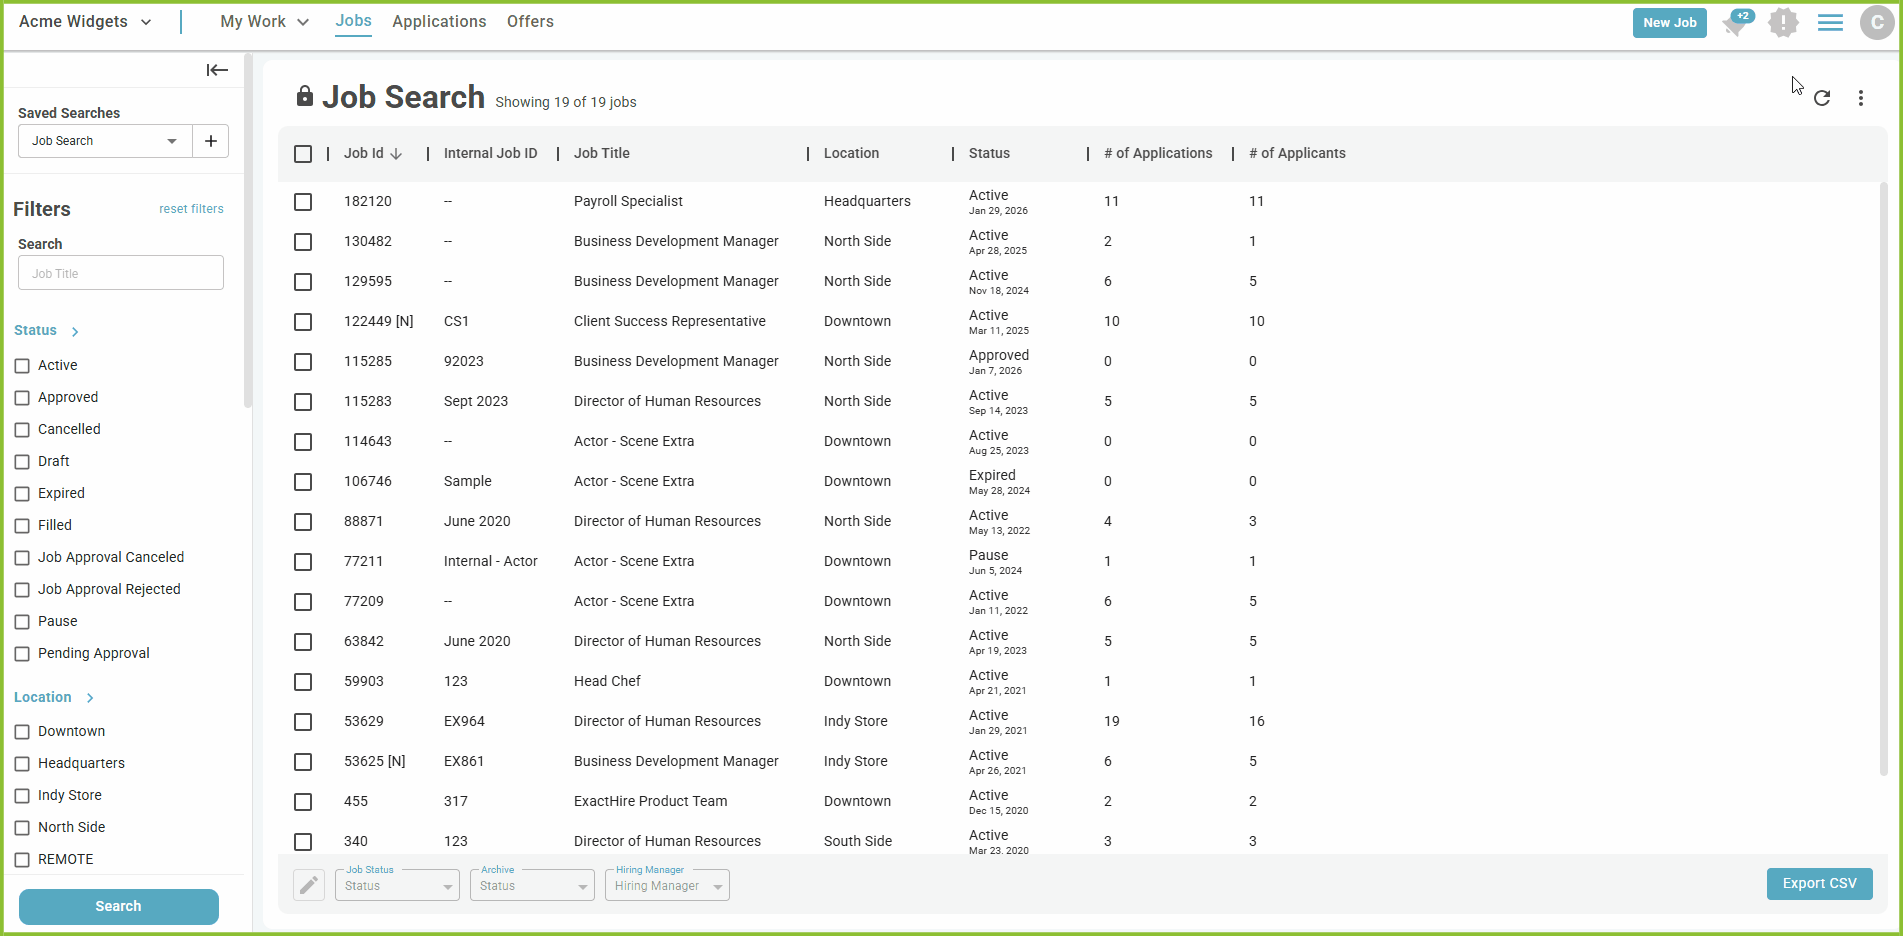
Task: Open the hamburger main menu
Action: pyautogui.click(x=1830, y=22)
